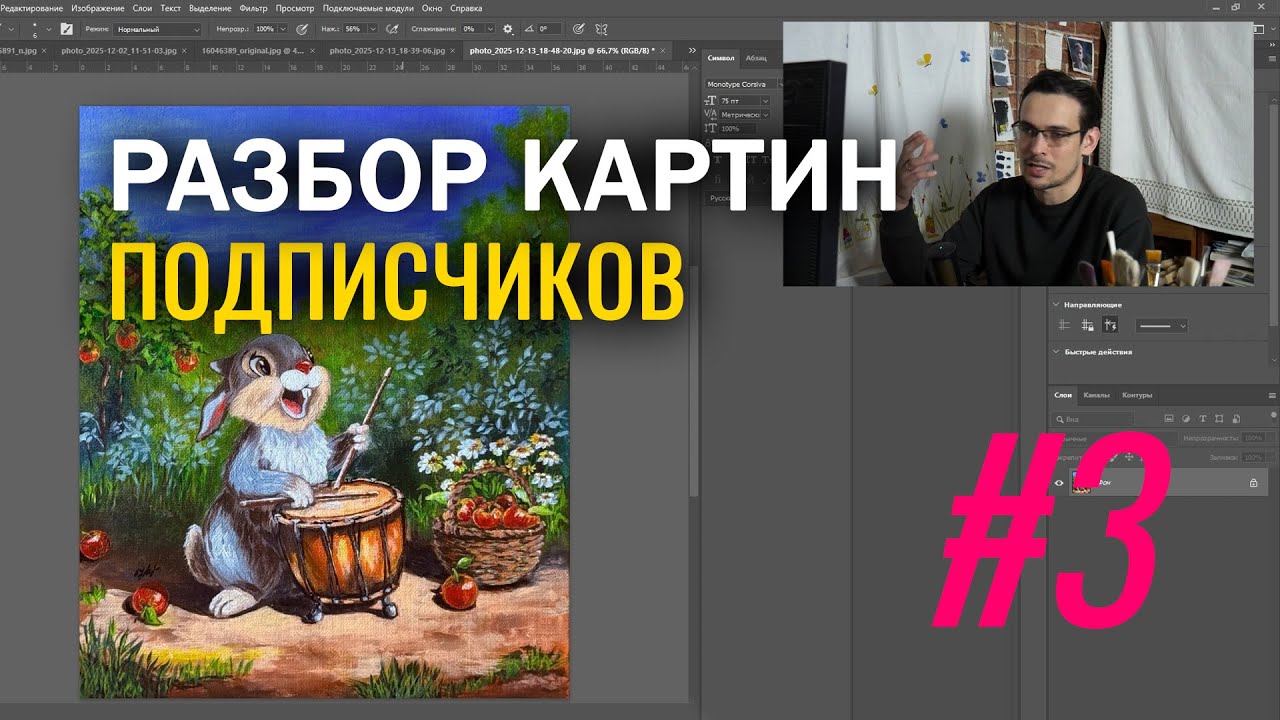Viewport: 1280px width, 720px height.
Task: Switch to 16046389_original.jpg tab
Action: tap(253, 49)
